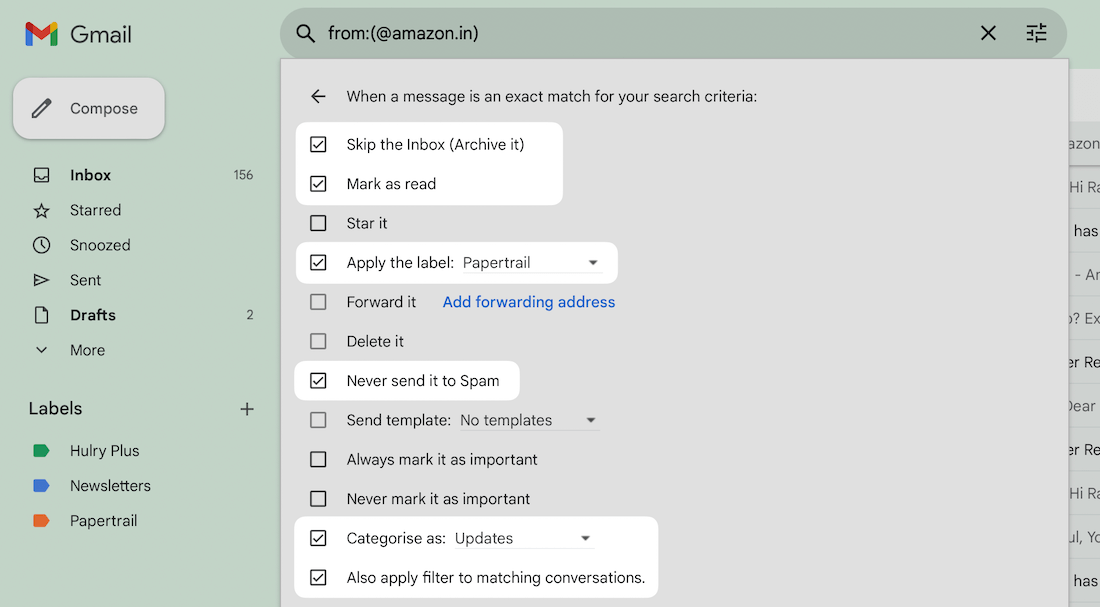This screenshot has height=607, width=1100.
Task: Click Add forwarding address link
Action: pos(529,302)
